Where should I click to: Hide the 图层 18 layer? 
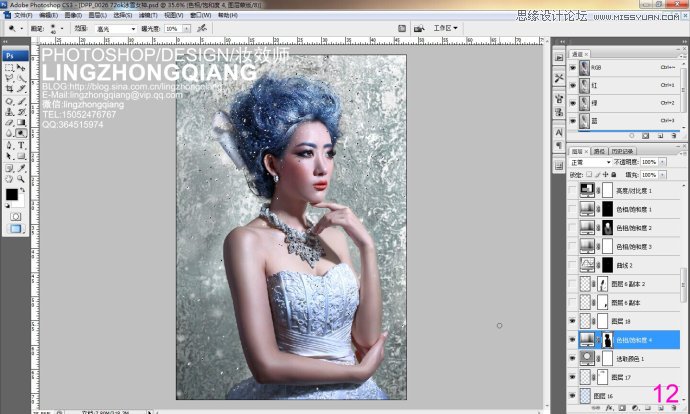(573, 321)
